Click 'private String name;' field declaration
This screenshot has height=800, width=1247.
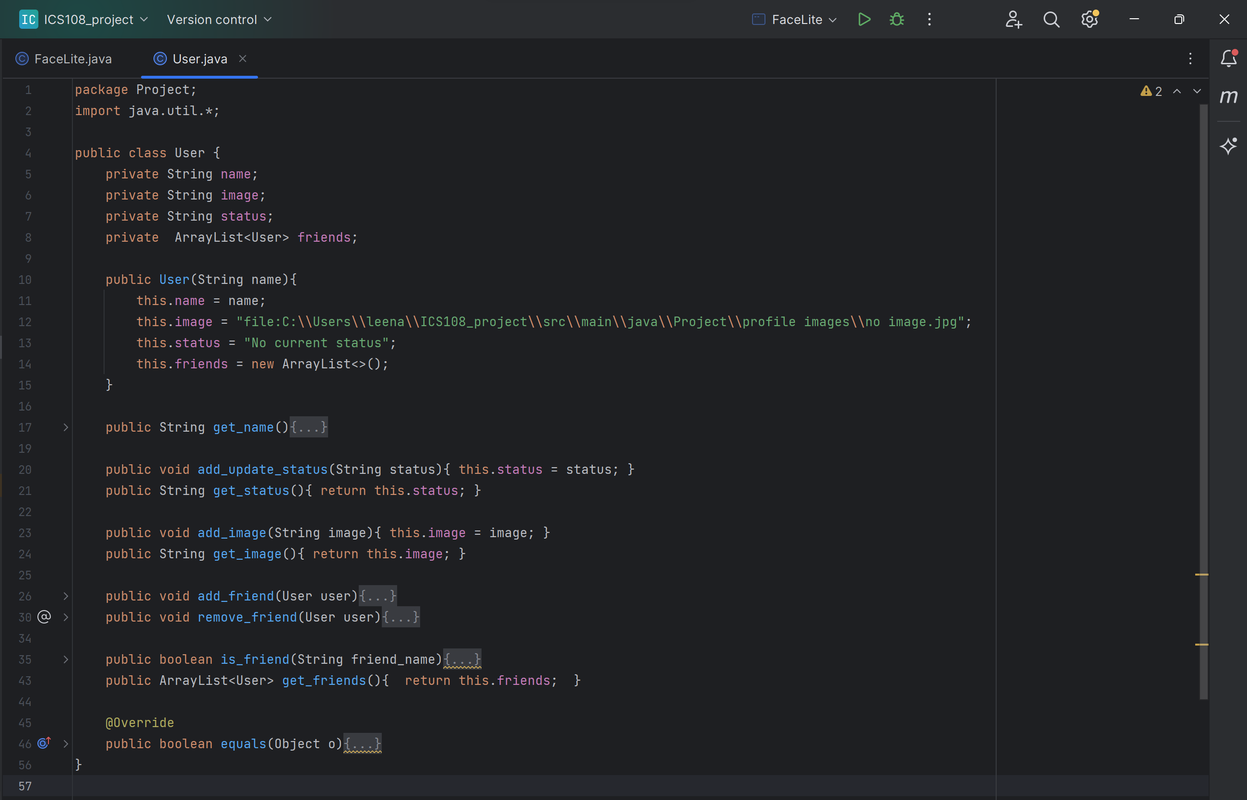coord(182,174)
